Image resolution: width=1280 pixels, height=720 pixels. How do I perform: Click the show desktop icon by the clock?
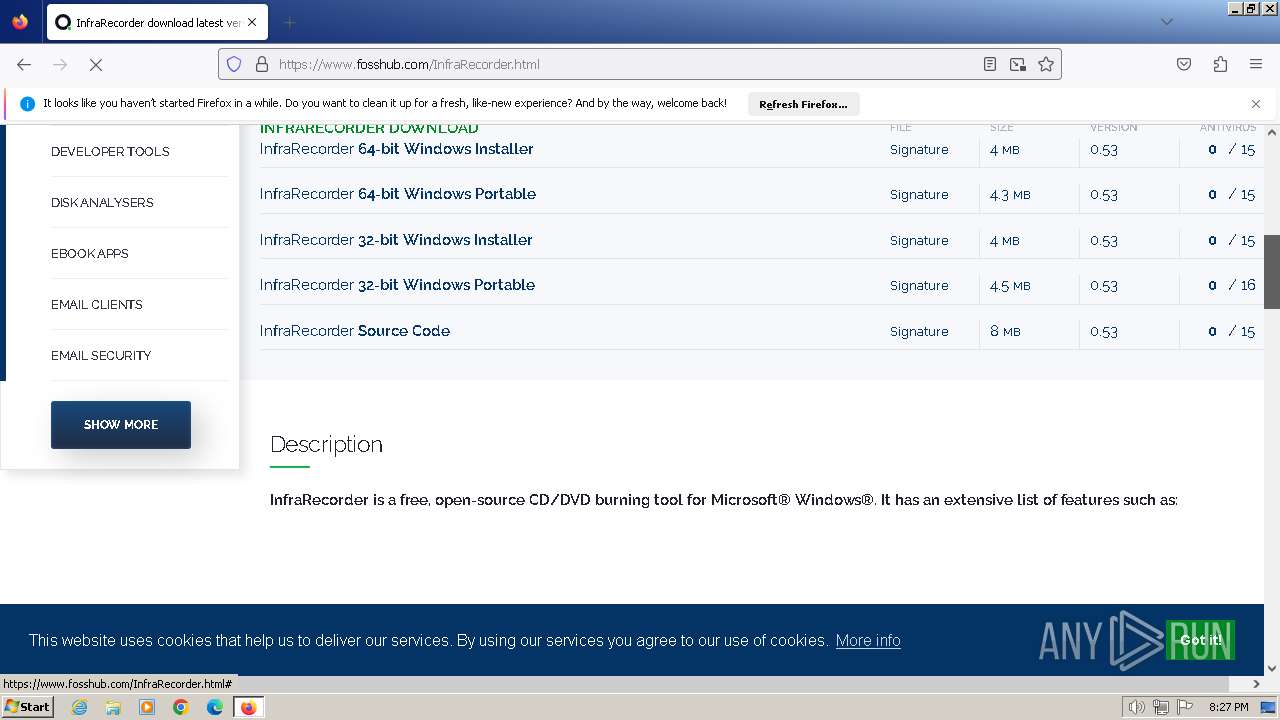(x=1268, y=707)
